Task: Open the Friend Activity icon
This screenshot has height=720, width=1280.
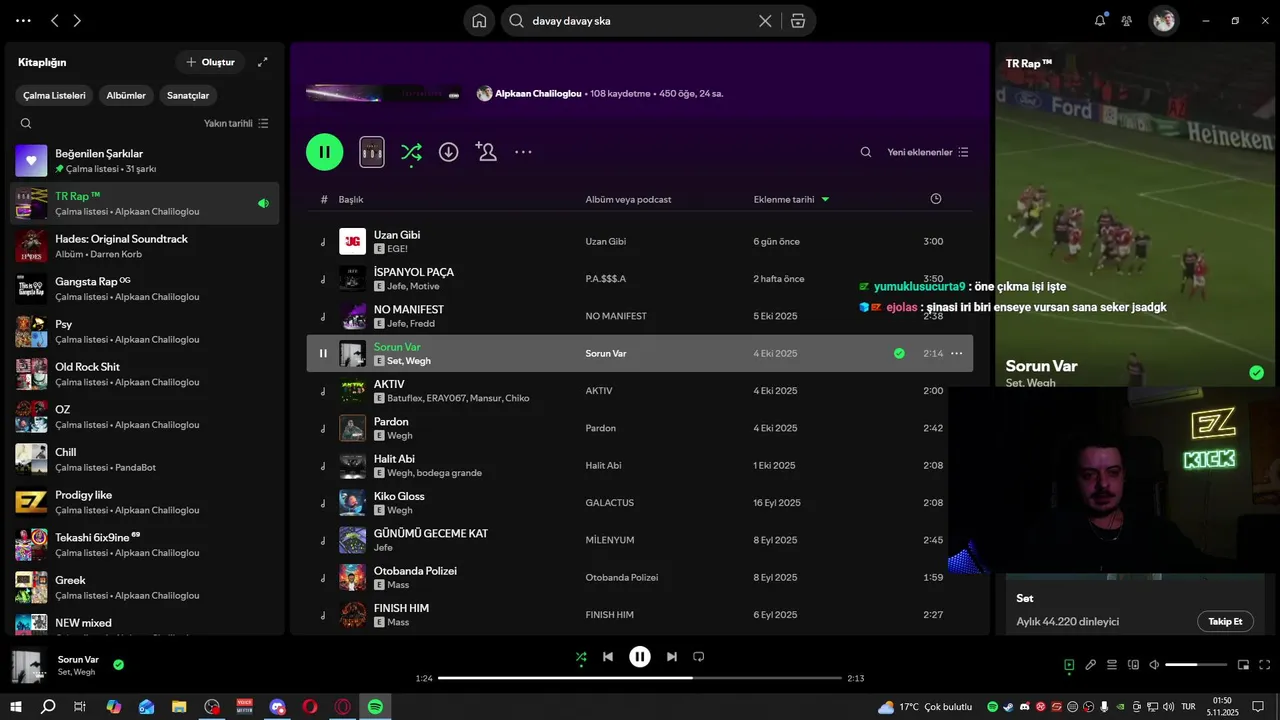Action: [1127, 20]
